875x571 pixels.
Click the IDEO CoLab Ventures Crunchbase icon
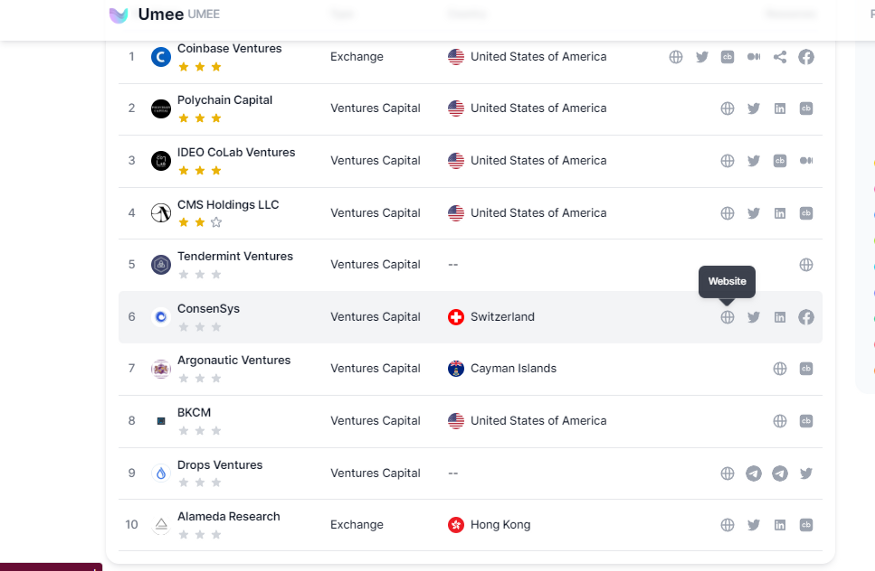point(780,161)
